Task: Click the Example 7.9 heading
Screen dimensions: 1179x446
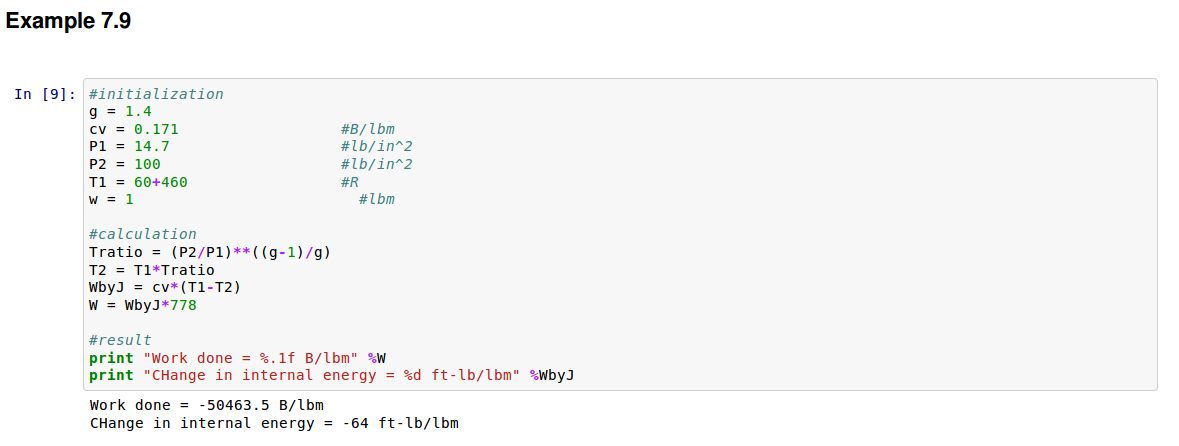Action: tap(68, 21)
